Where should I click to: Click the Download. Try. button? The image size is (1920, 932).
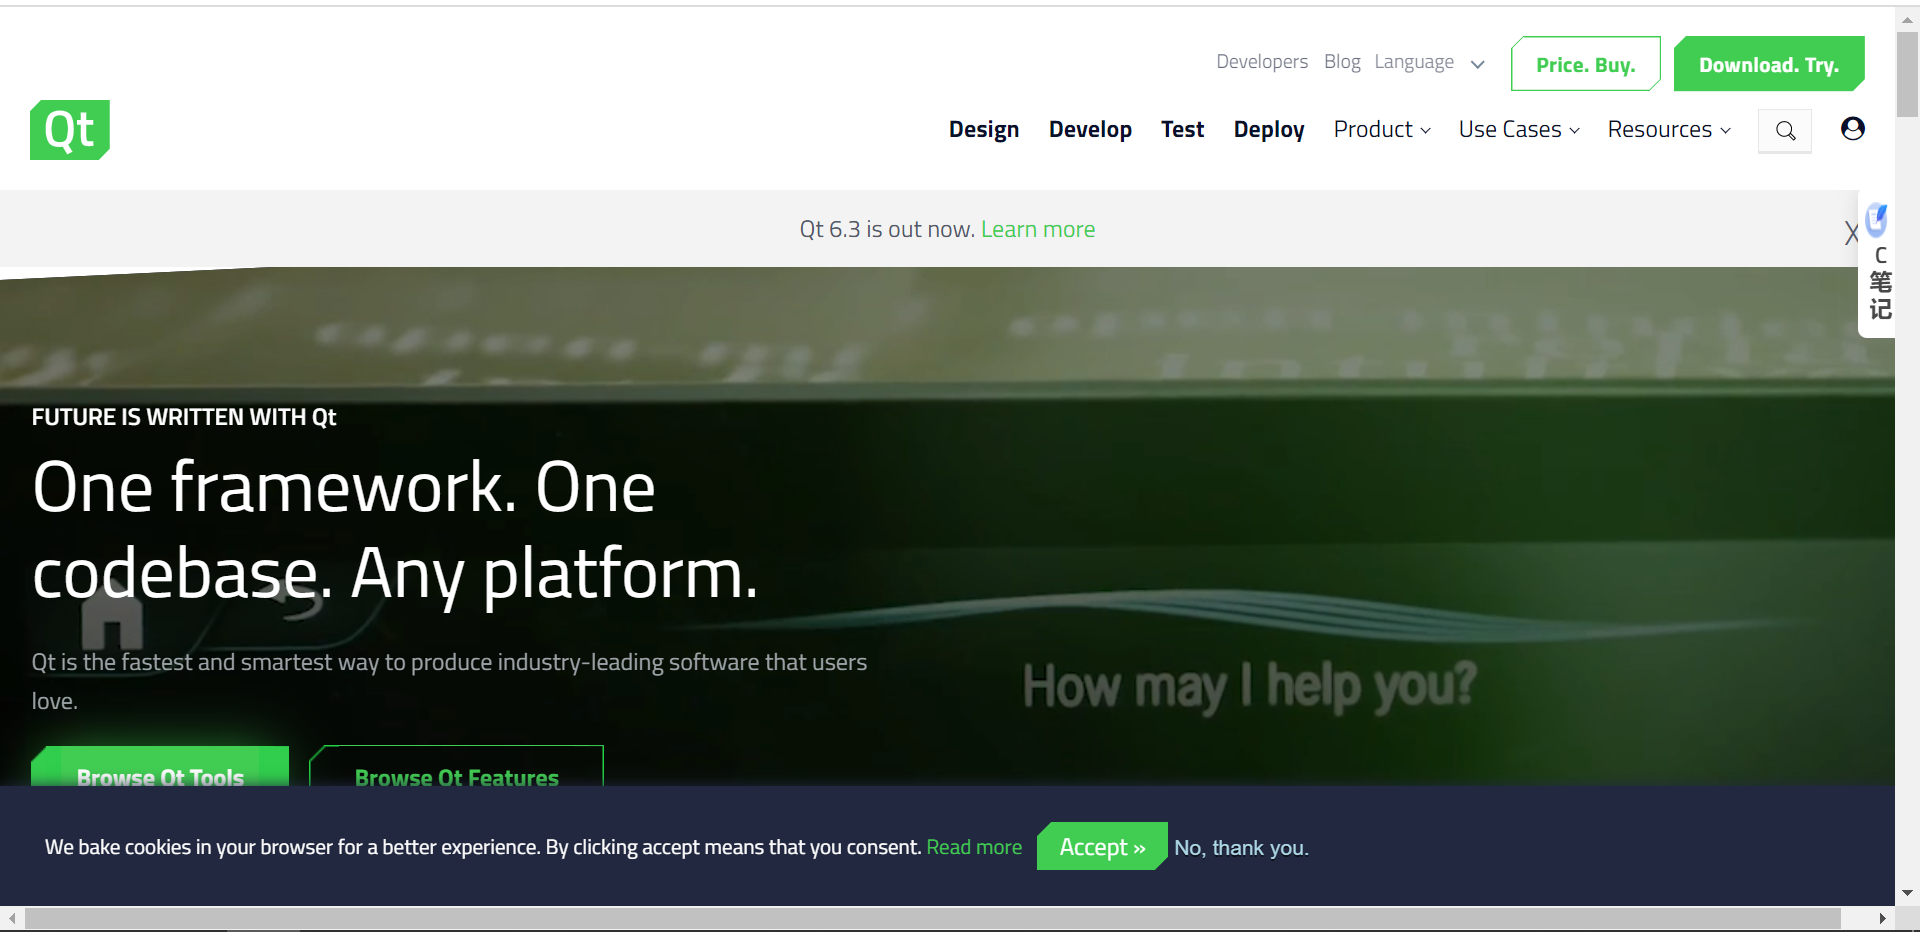click(x=1769, y=64)
